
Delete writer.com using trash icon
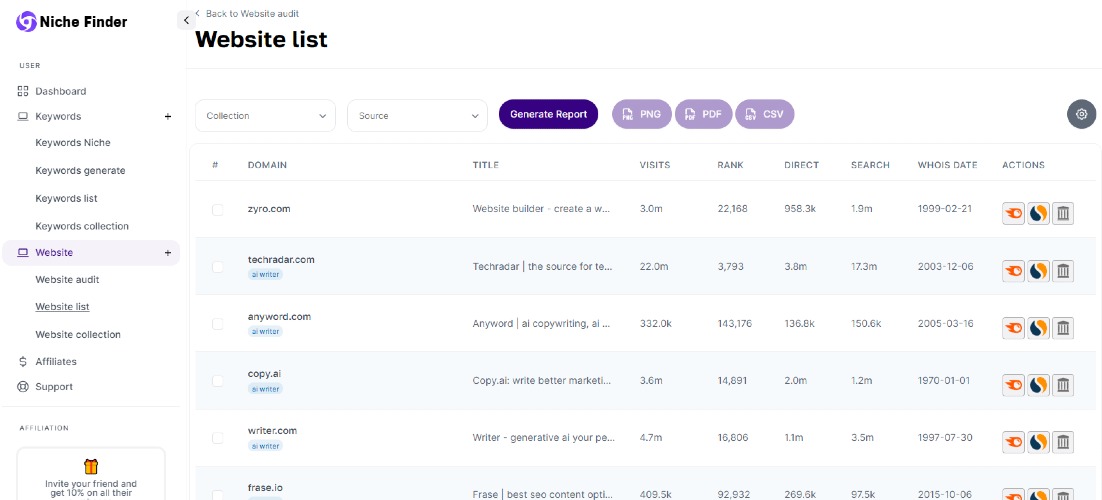pos(1063,442)
